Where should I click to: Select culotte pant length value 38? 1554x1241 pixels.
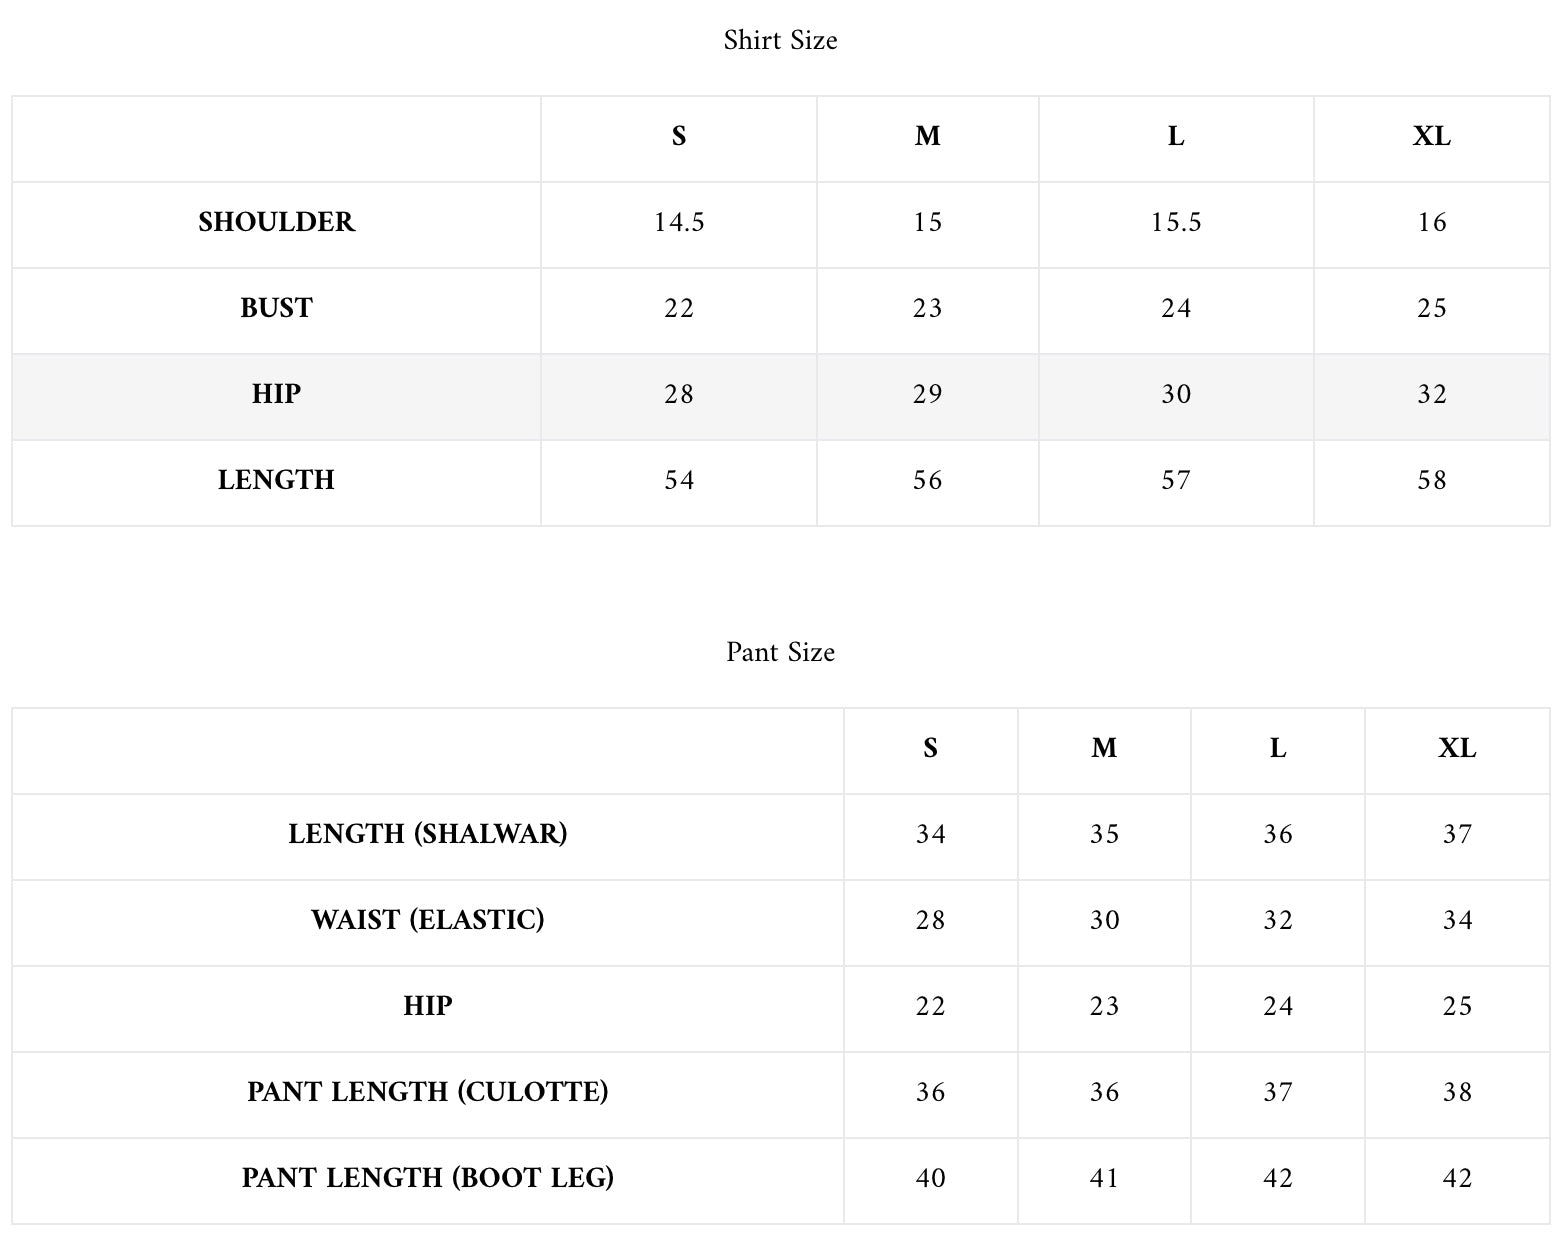click(1457, 1092)
